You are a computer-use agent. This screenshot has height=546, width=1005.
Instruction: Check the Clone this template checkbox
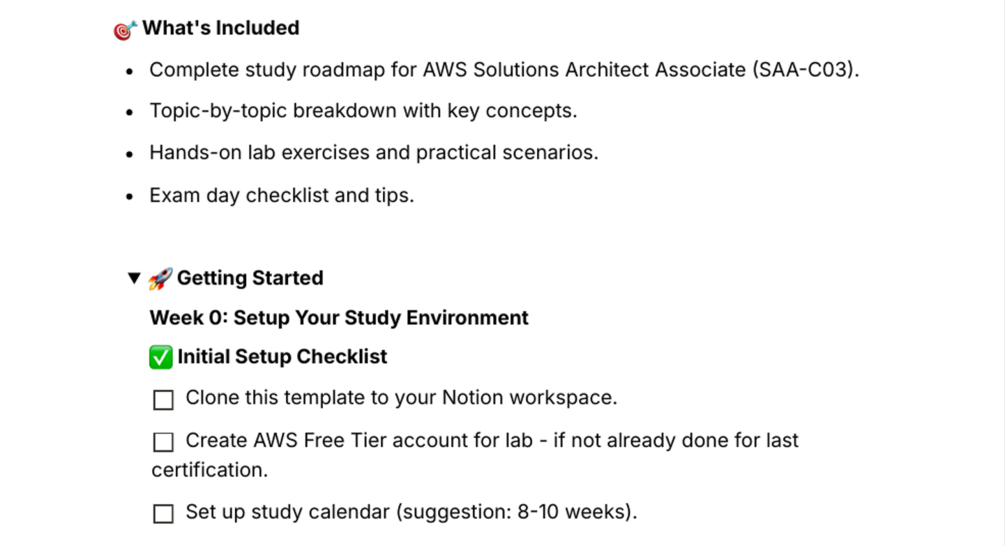point(163,400)
